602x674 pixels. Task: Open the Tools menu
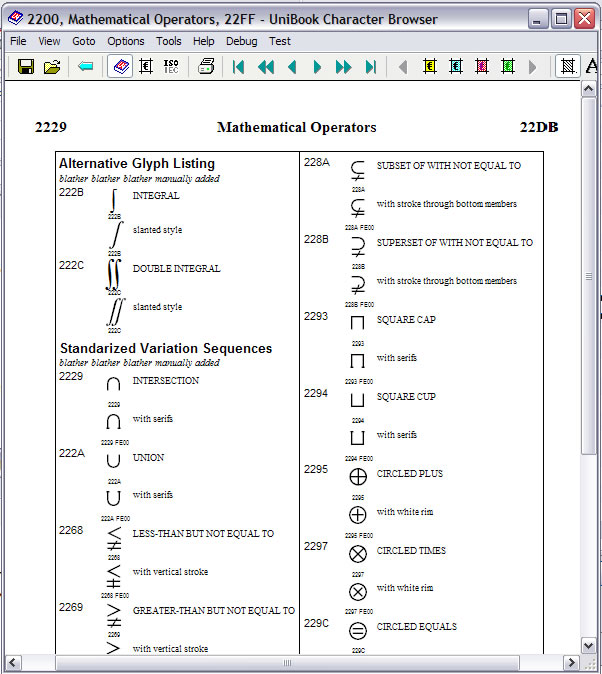click(169, 41)
